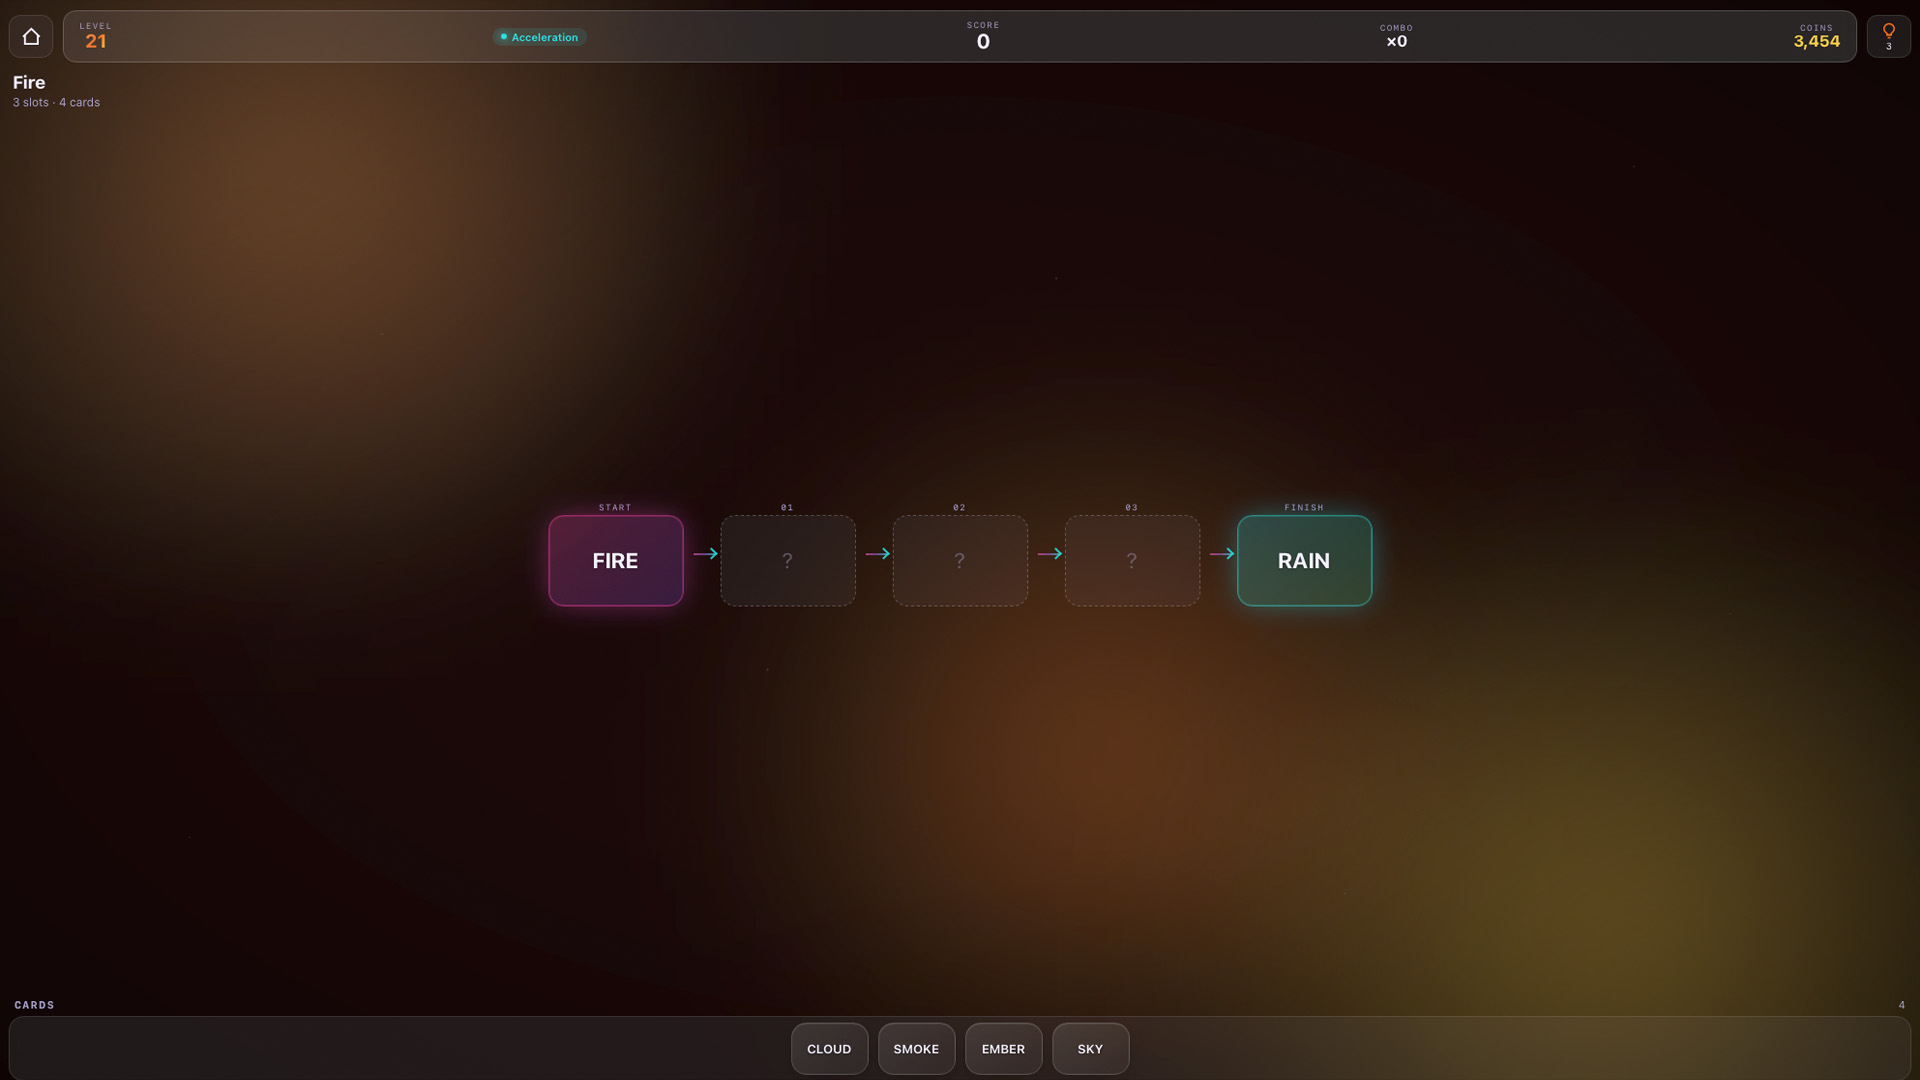Select empty slot 01
The height and width of the screenshot is (1080, 1920).
[788, 561]
